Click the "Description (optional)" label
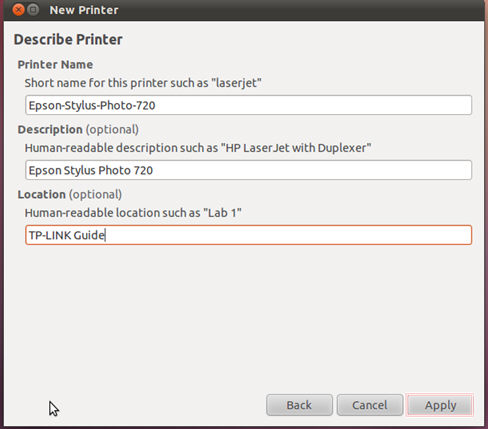 coord(78,129)
